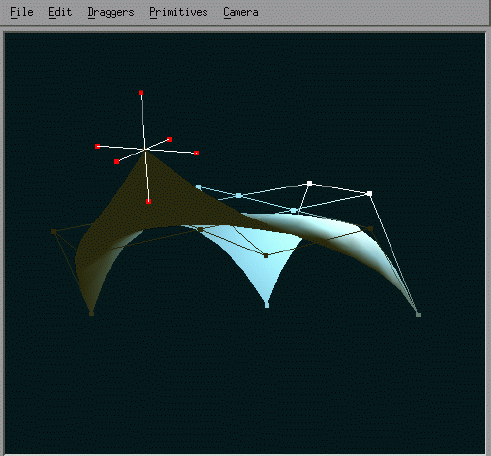The image size is (491, 456).
Task: Select the white control point at the mesh's right corner
Action: pyautogui.click(x=369, y=193)
